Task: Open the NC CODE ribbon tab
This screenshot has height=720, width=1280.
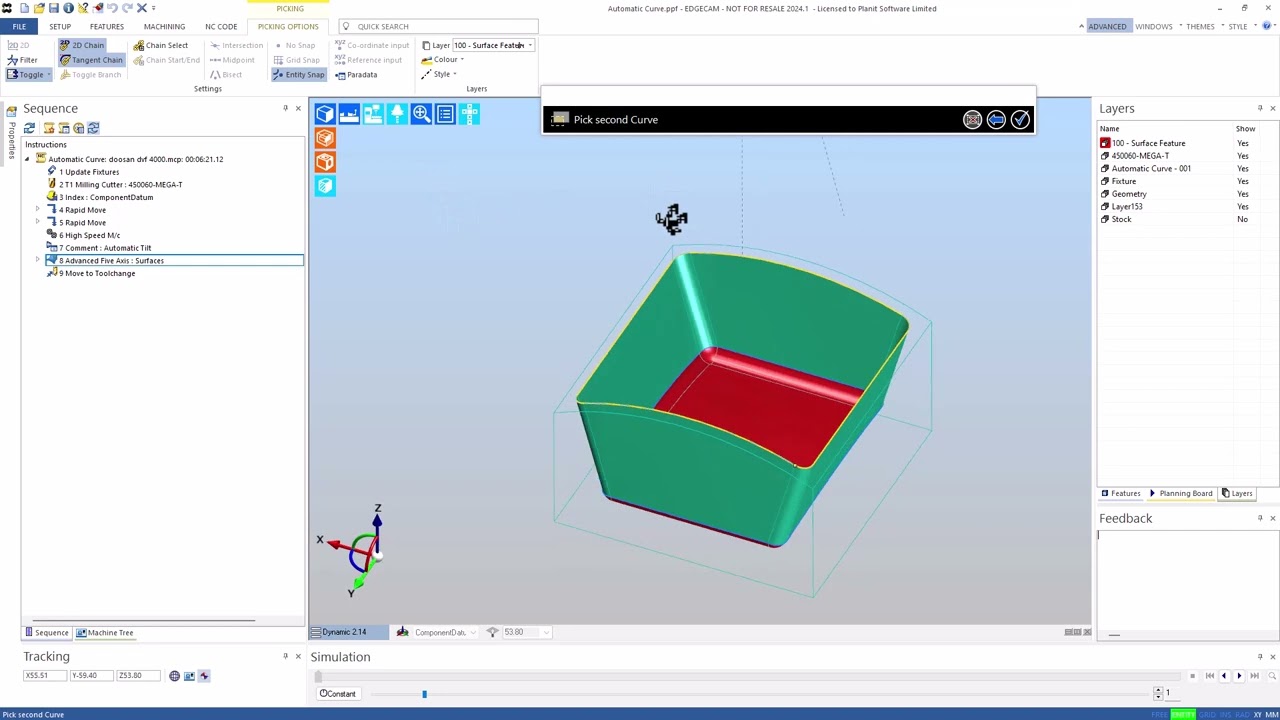Action: pyautogui.click(x=221, y=26)
